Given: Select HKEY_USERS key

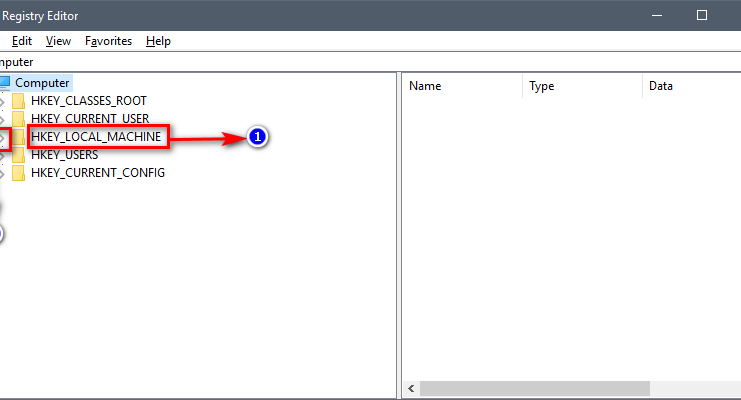Looking at the screenshot, I should point(64,155).
